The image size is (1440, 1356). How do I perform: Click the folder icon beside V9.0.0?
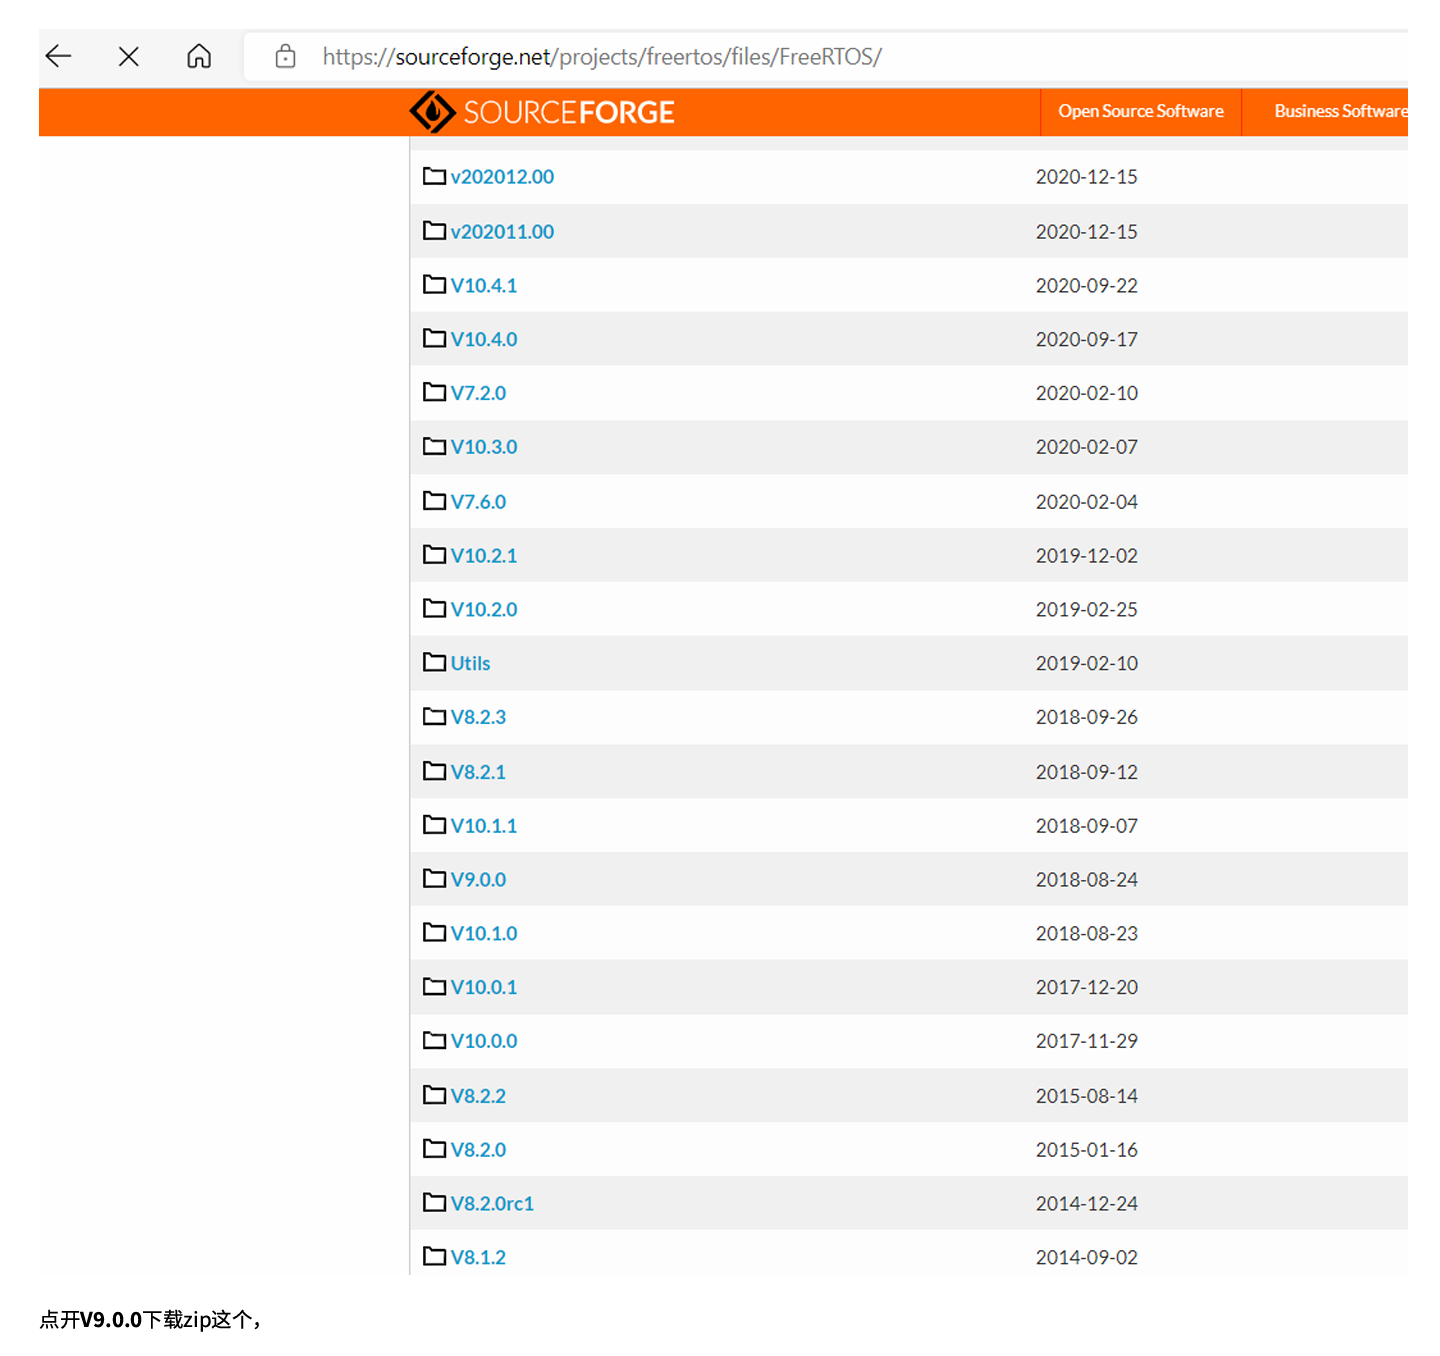434,879
